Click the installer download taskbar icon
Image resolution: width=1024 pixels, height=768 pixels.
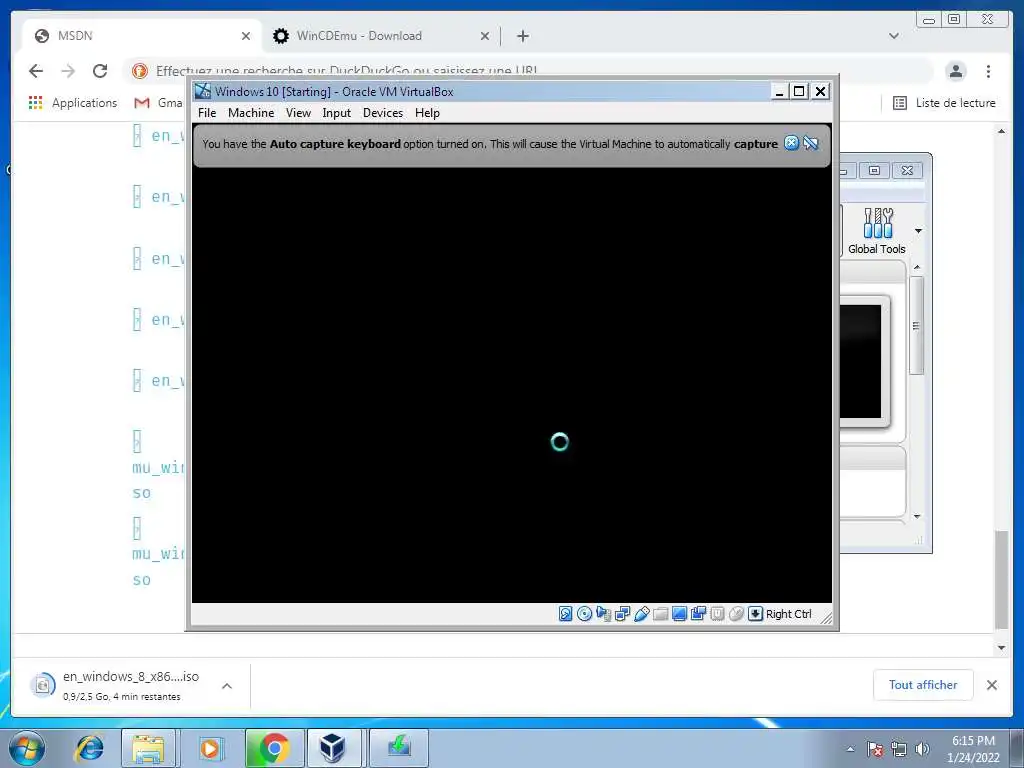(399, 748)
